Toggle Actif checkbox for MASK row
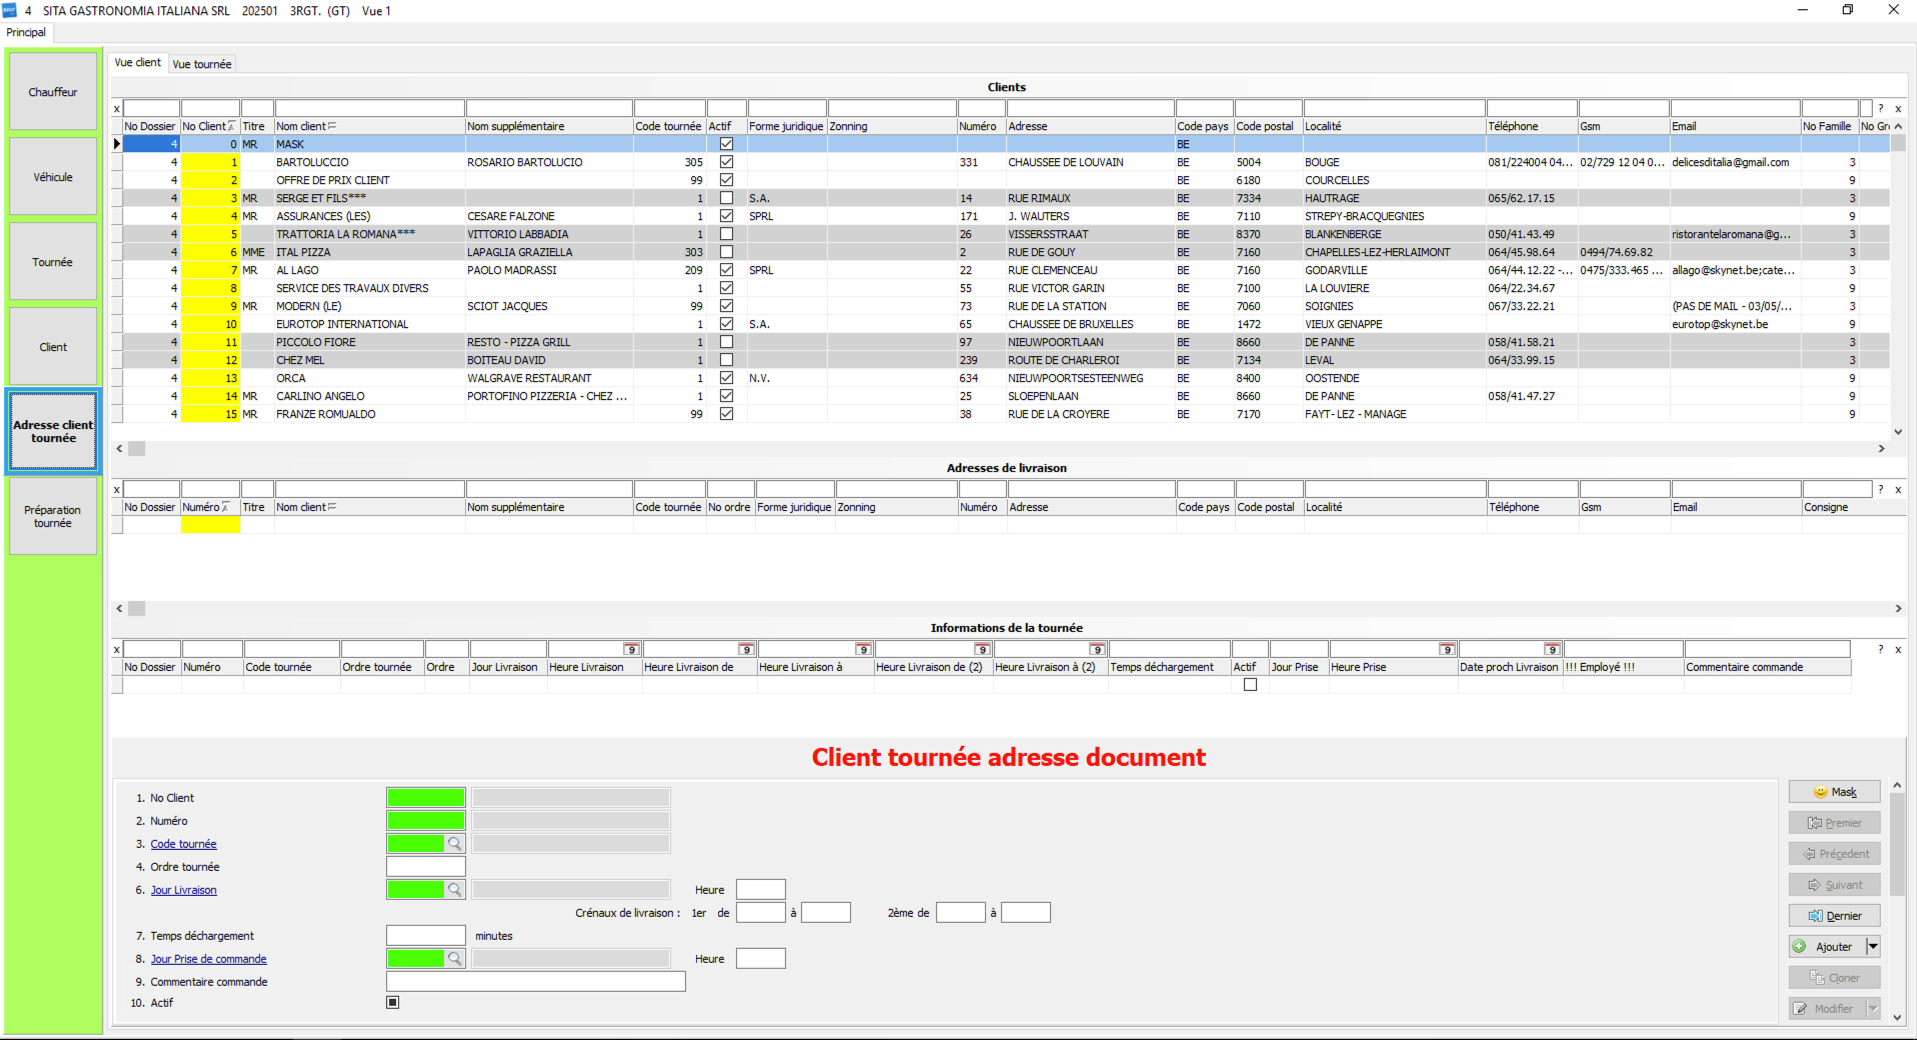 pyautogui.click(x=727, y=144)
